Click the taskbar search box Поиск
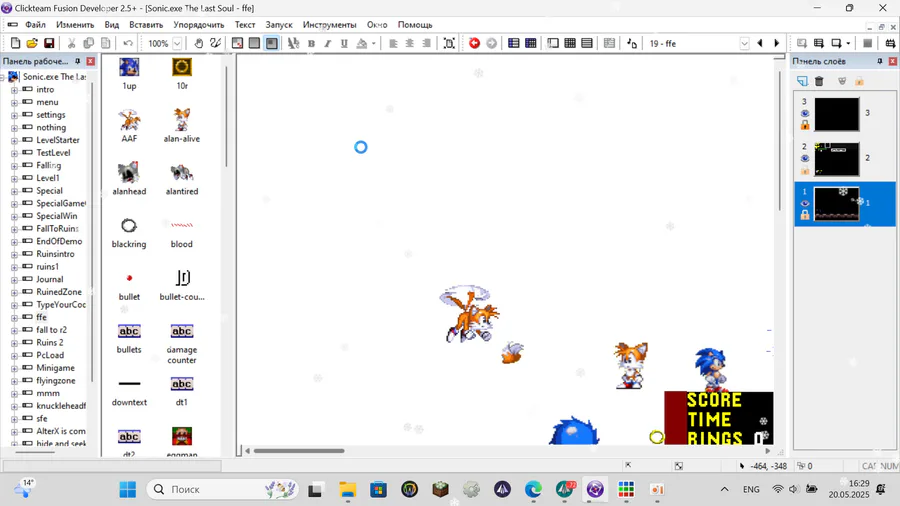This screenshot has width=900, height=506. point(222,489)
